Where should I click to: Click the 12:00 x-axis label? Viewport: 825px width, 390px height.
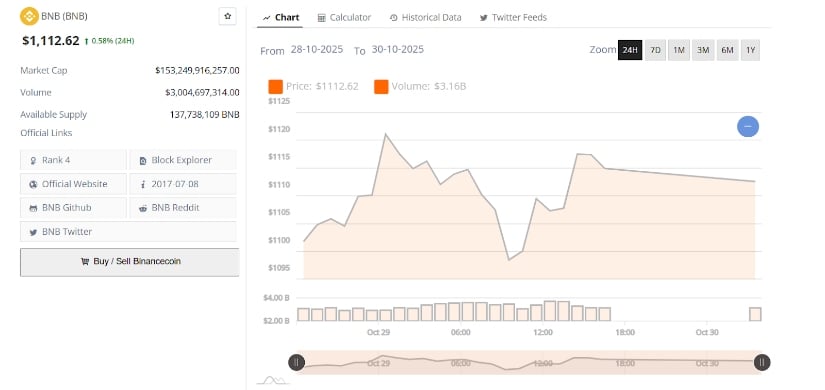click(x=542, y=333)
